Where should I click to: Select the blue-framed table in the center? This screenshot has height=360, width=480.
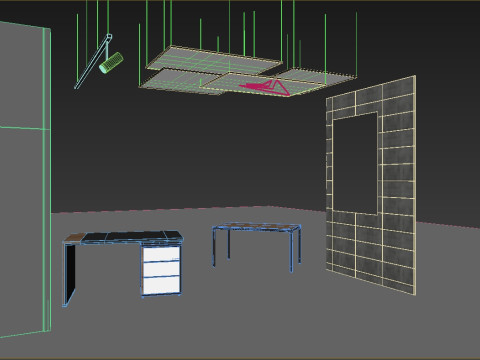click(x=257, y=246)
